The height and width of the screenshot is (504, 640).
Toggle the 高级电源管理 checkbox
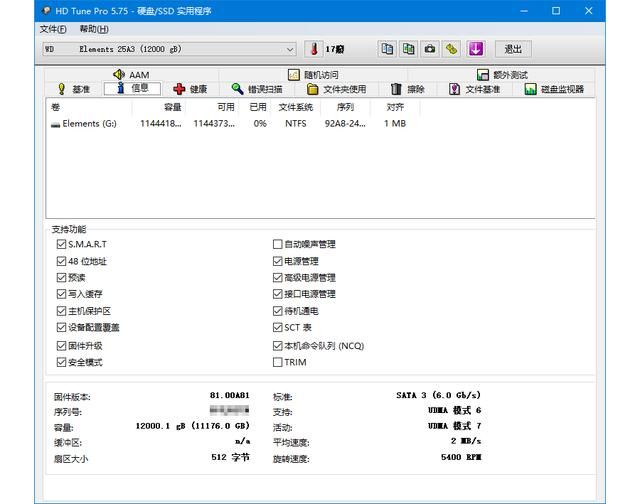click(x=278, y=278)
